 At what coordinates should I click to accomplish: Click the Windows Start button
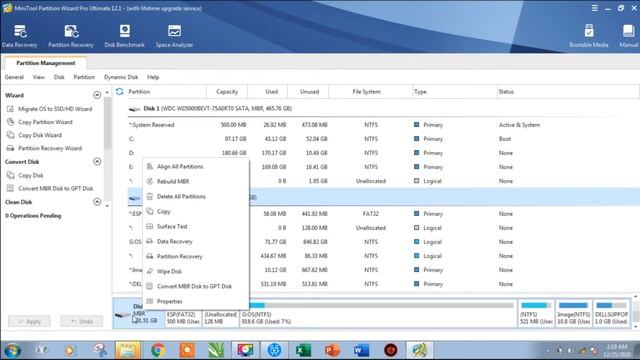coord(12,350)
